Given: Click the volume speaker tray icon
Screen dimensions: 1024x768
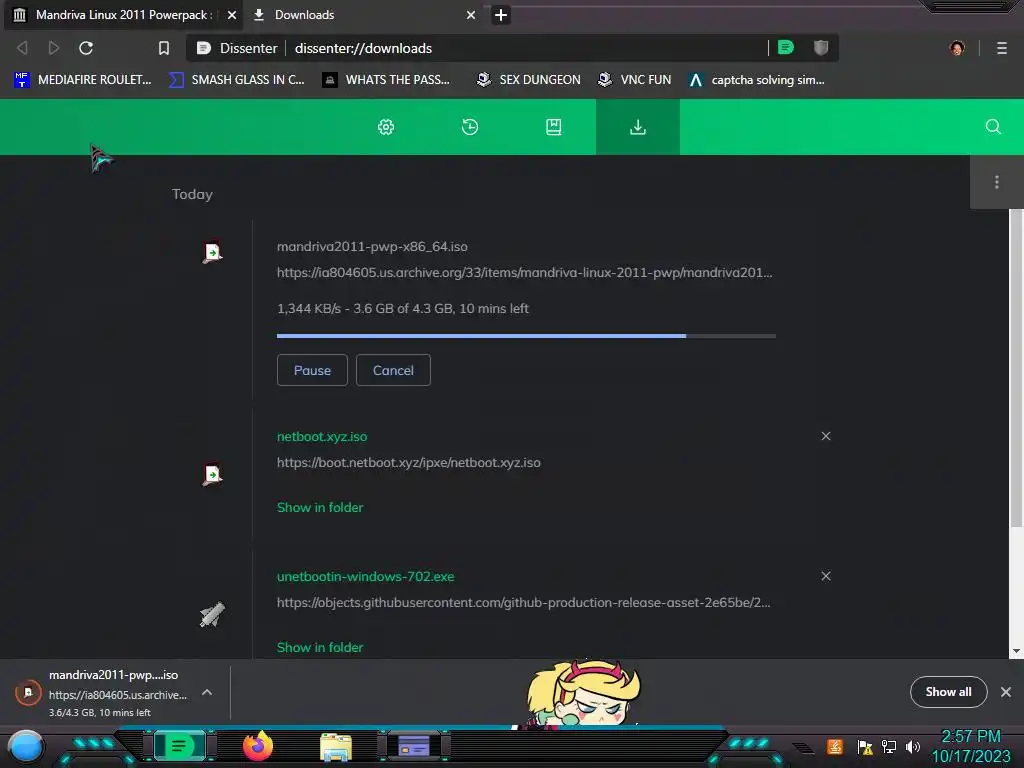Looking at the screenshot, I should point(912,746).
